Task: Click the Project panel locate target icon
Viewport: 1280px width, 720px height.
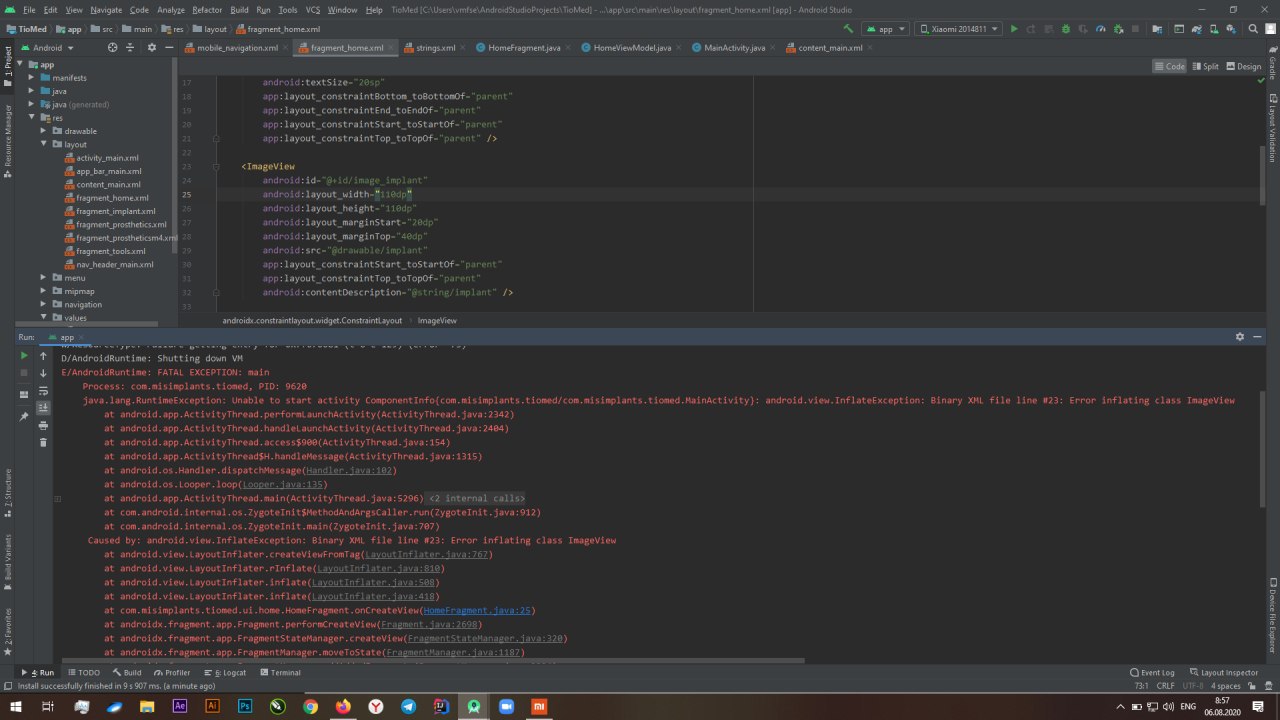Action: pyautogui.click(x=112, y=47)
